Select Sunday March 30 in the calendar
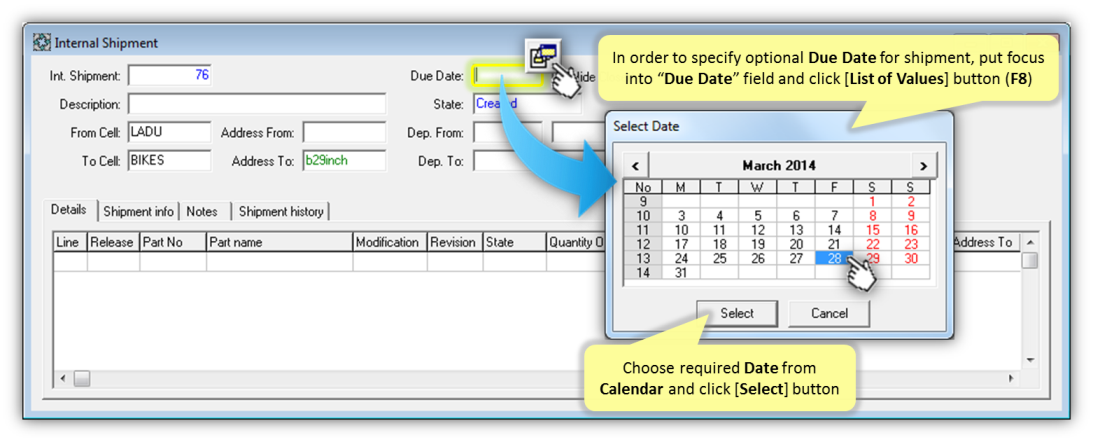 (910, 259)
